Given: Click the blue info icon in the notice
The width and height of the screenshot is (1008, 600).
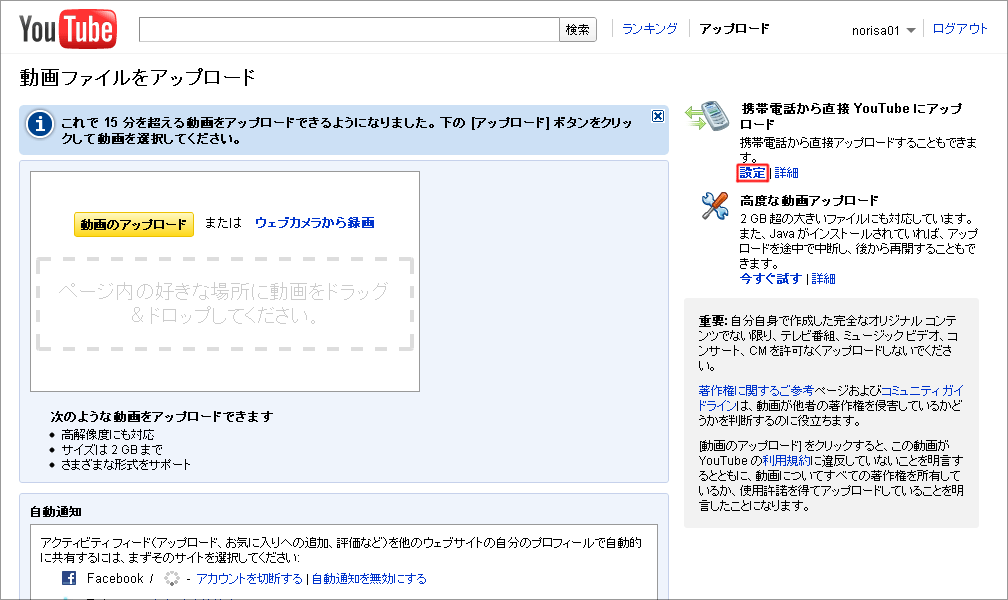Looking at the screenshot, I should point(40,123).
